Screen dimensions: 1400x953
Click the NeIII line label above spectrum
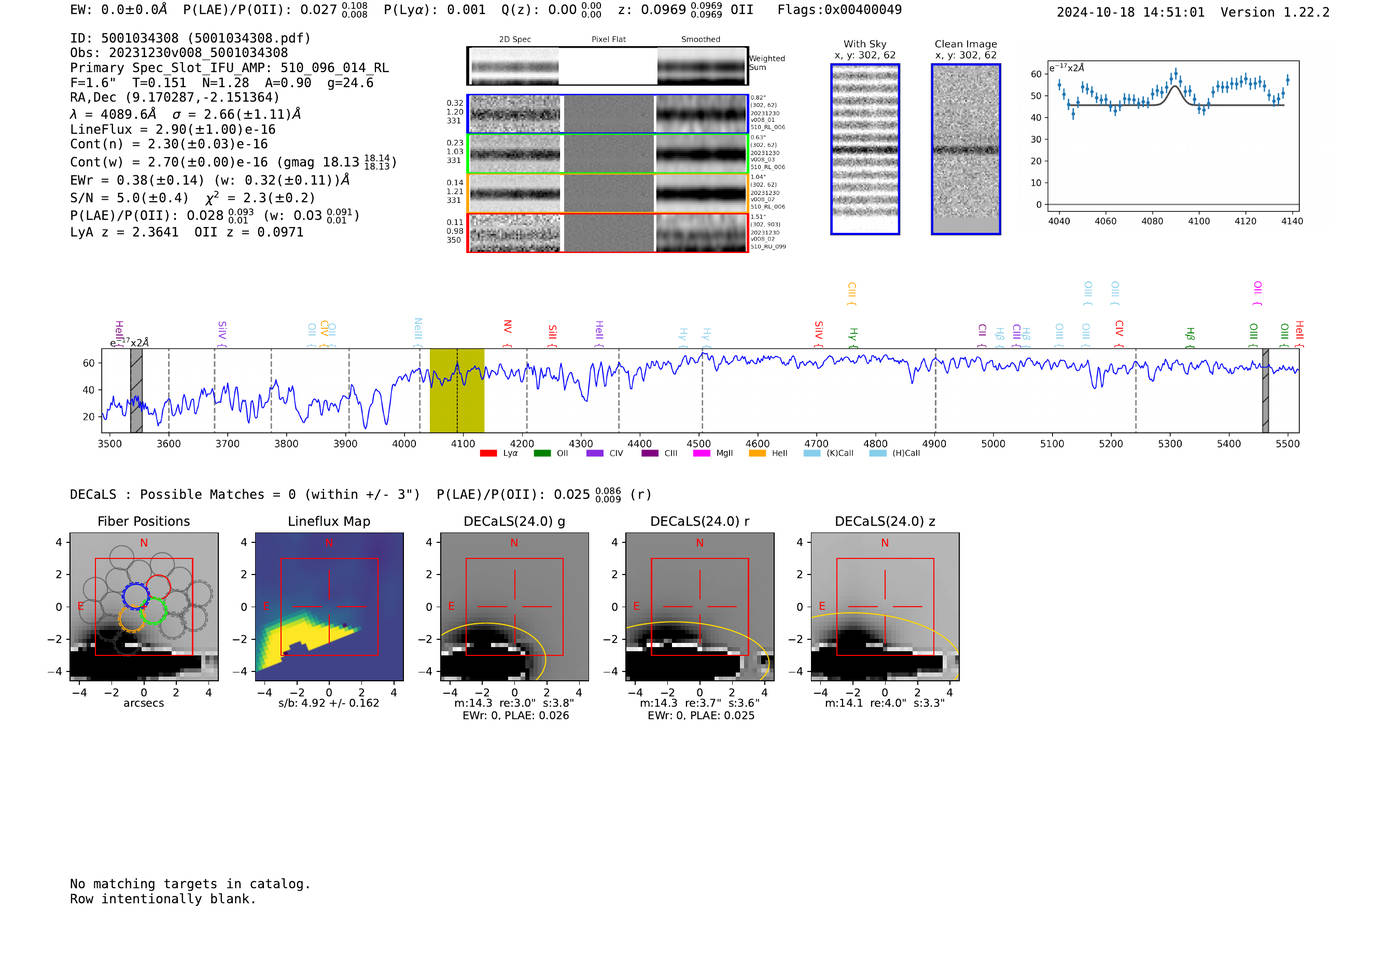[x=418, y=332]
